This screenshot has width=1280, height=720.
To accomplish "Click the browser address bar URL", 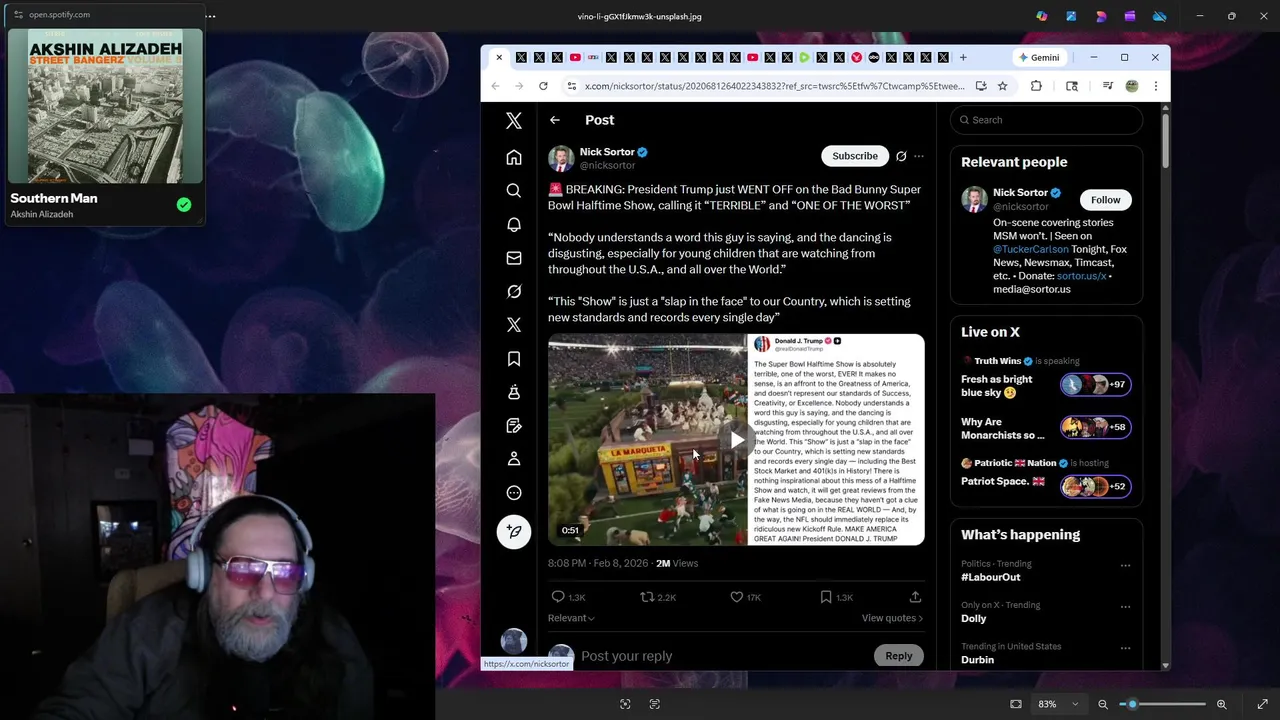I will (774, 86).
